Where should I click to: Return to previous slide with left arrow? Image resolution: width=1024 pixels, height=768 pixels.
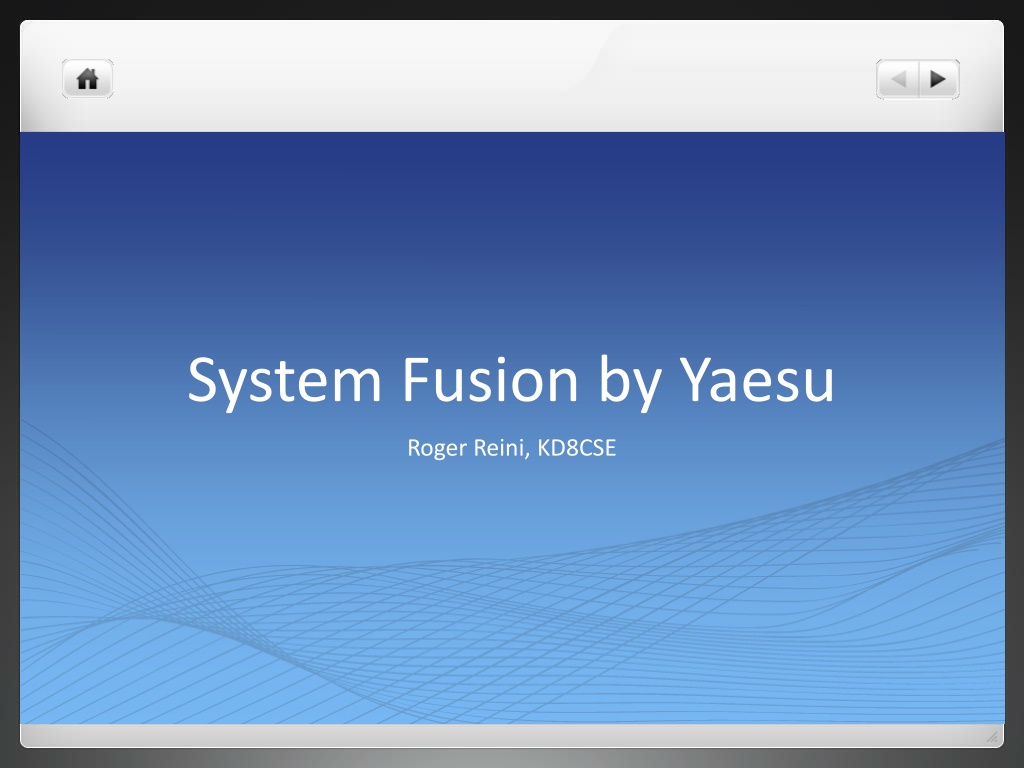click(x=897, y=79)
